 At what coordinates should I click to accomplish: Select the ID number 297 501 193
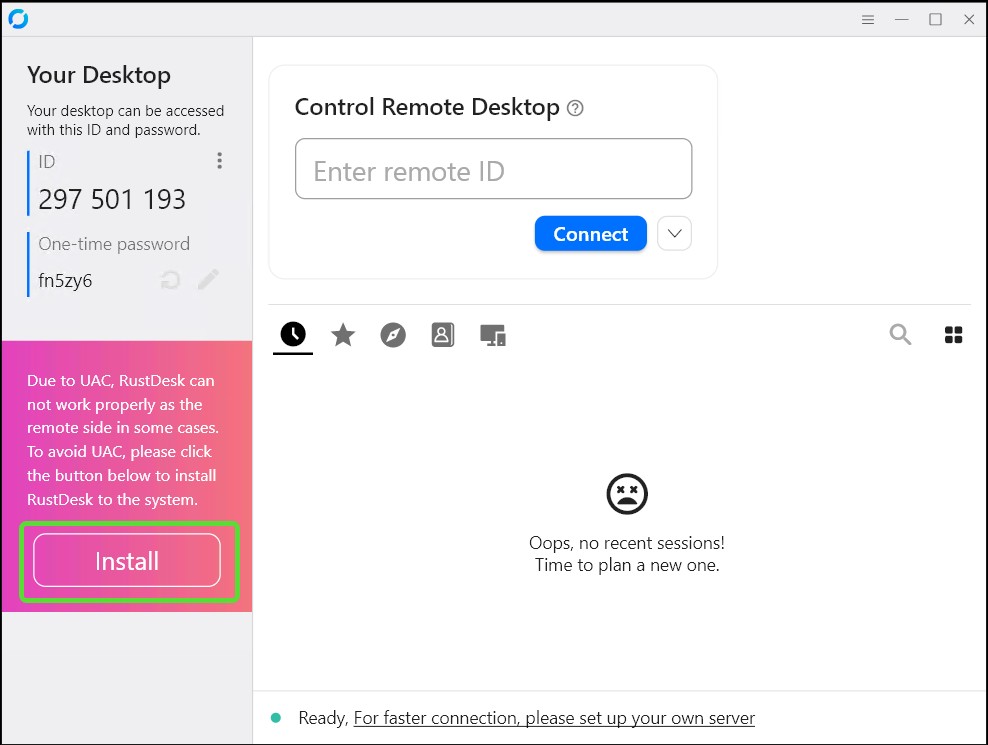(x=111, y=199)
